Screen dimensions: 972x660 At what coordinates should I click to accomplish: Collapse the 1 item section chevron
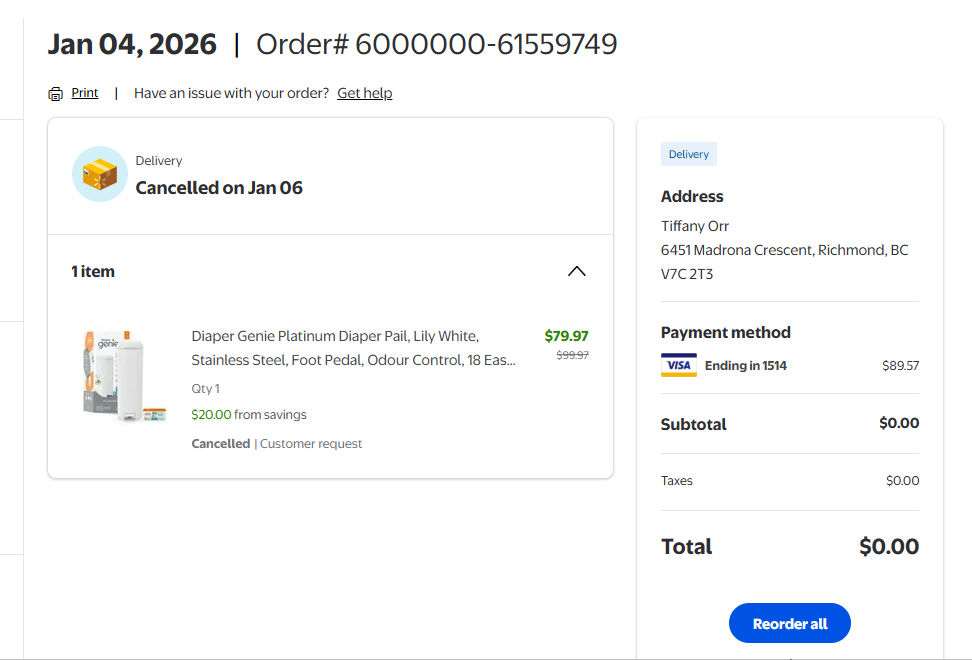[577, 271]
